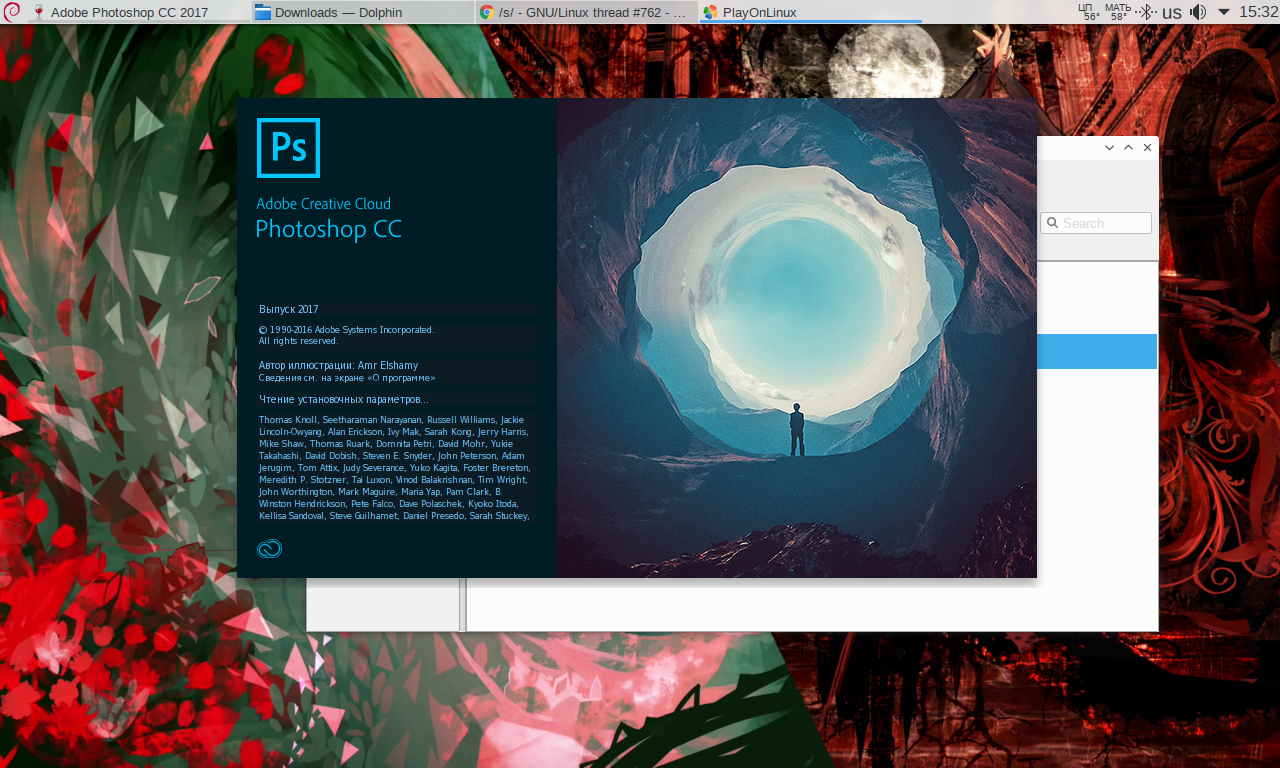Switch to Adobe Photoshop CC 2017 taskbar entry

138,12
